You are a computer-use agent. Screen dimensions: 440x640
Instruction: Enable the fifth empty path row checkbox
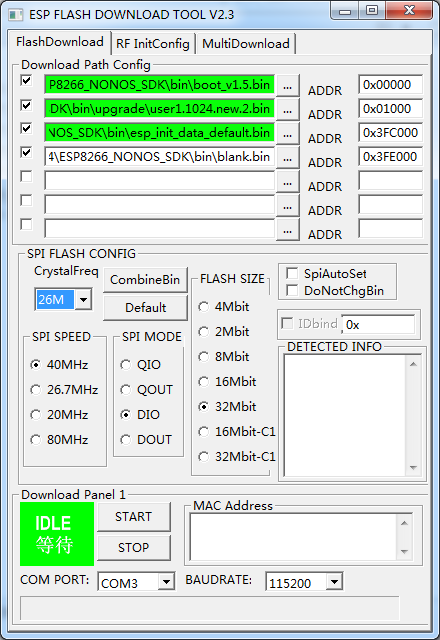click(27, 176)
